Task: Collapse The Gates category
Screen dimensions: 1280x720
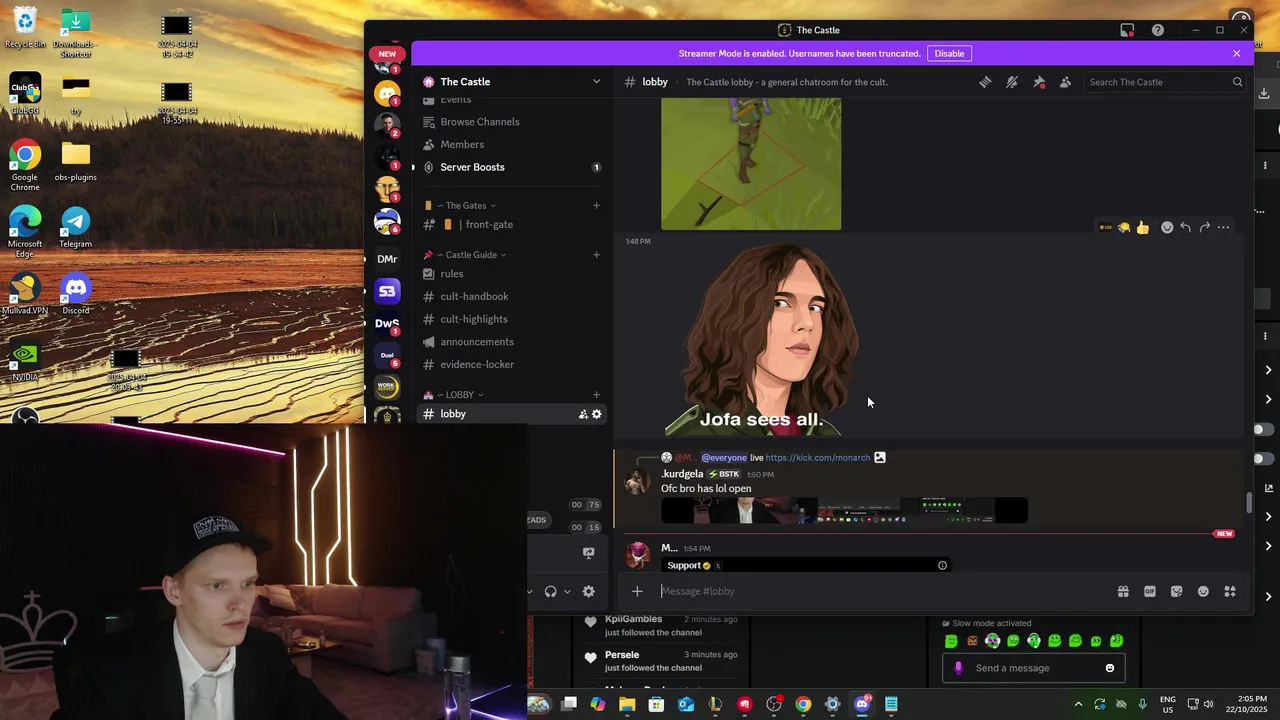Action: coord(466,206)
